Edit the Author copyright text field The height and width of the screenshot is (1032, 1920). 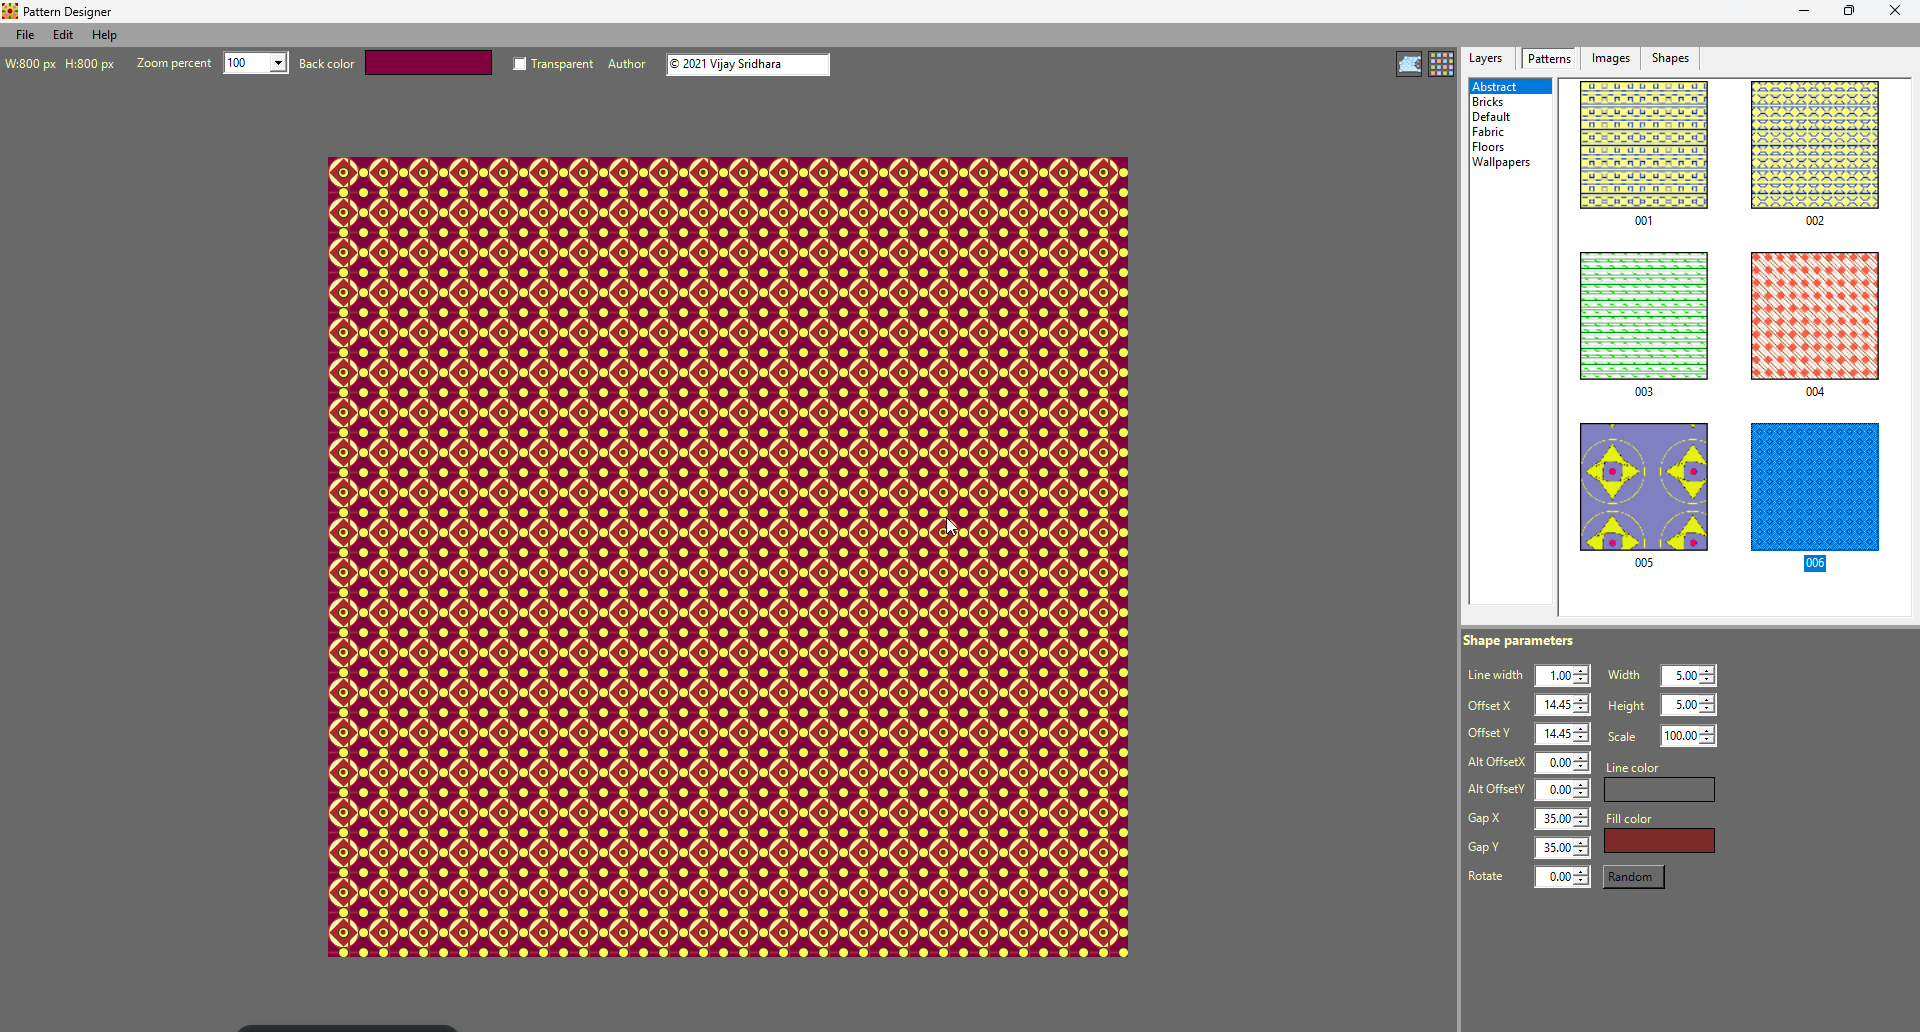tap(747, 64)
